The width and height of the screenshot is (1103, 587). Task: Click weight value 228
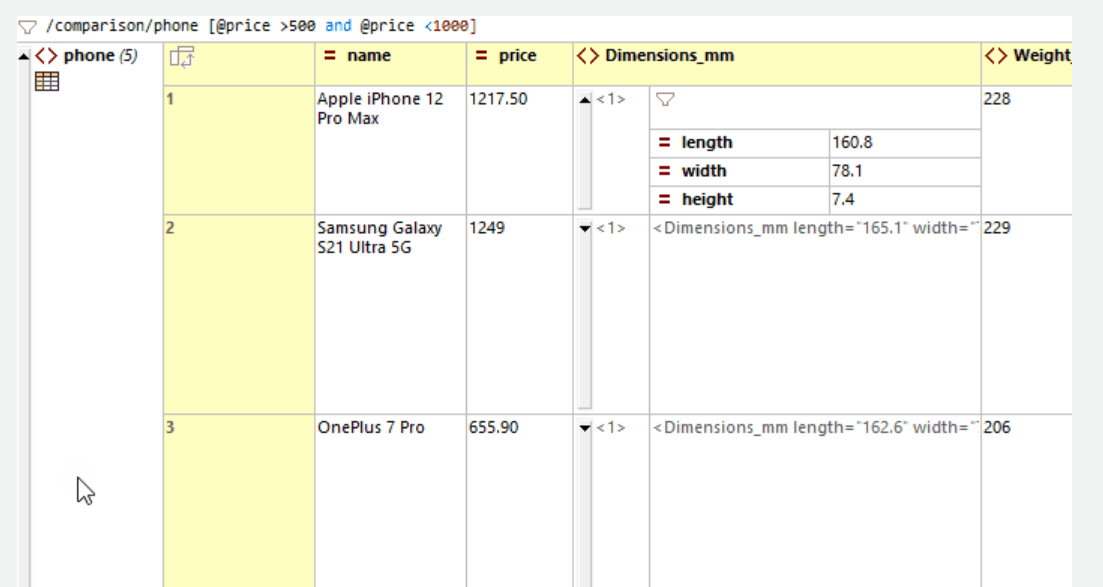pos(997,99)
